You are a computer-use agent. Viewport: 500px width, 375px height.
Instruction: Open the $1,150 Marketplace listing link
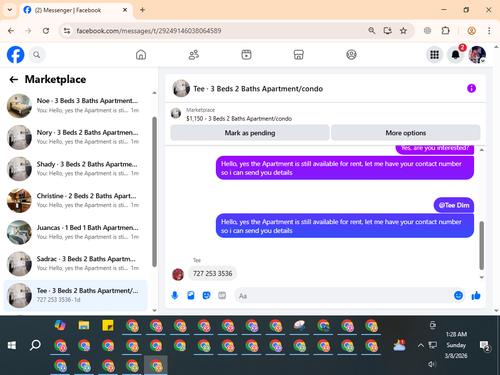coord(239,119)
